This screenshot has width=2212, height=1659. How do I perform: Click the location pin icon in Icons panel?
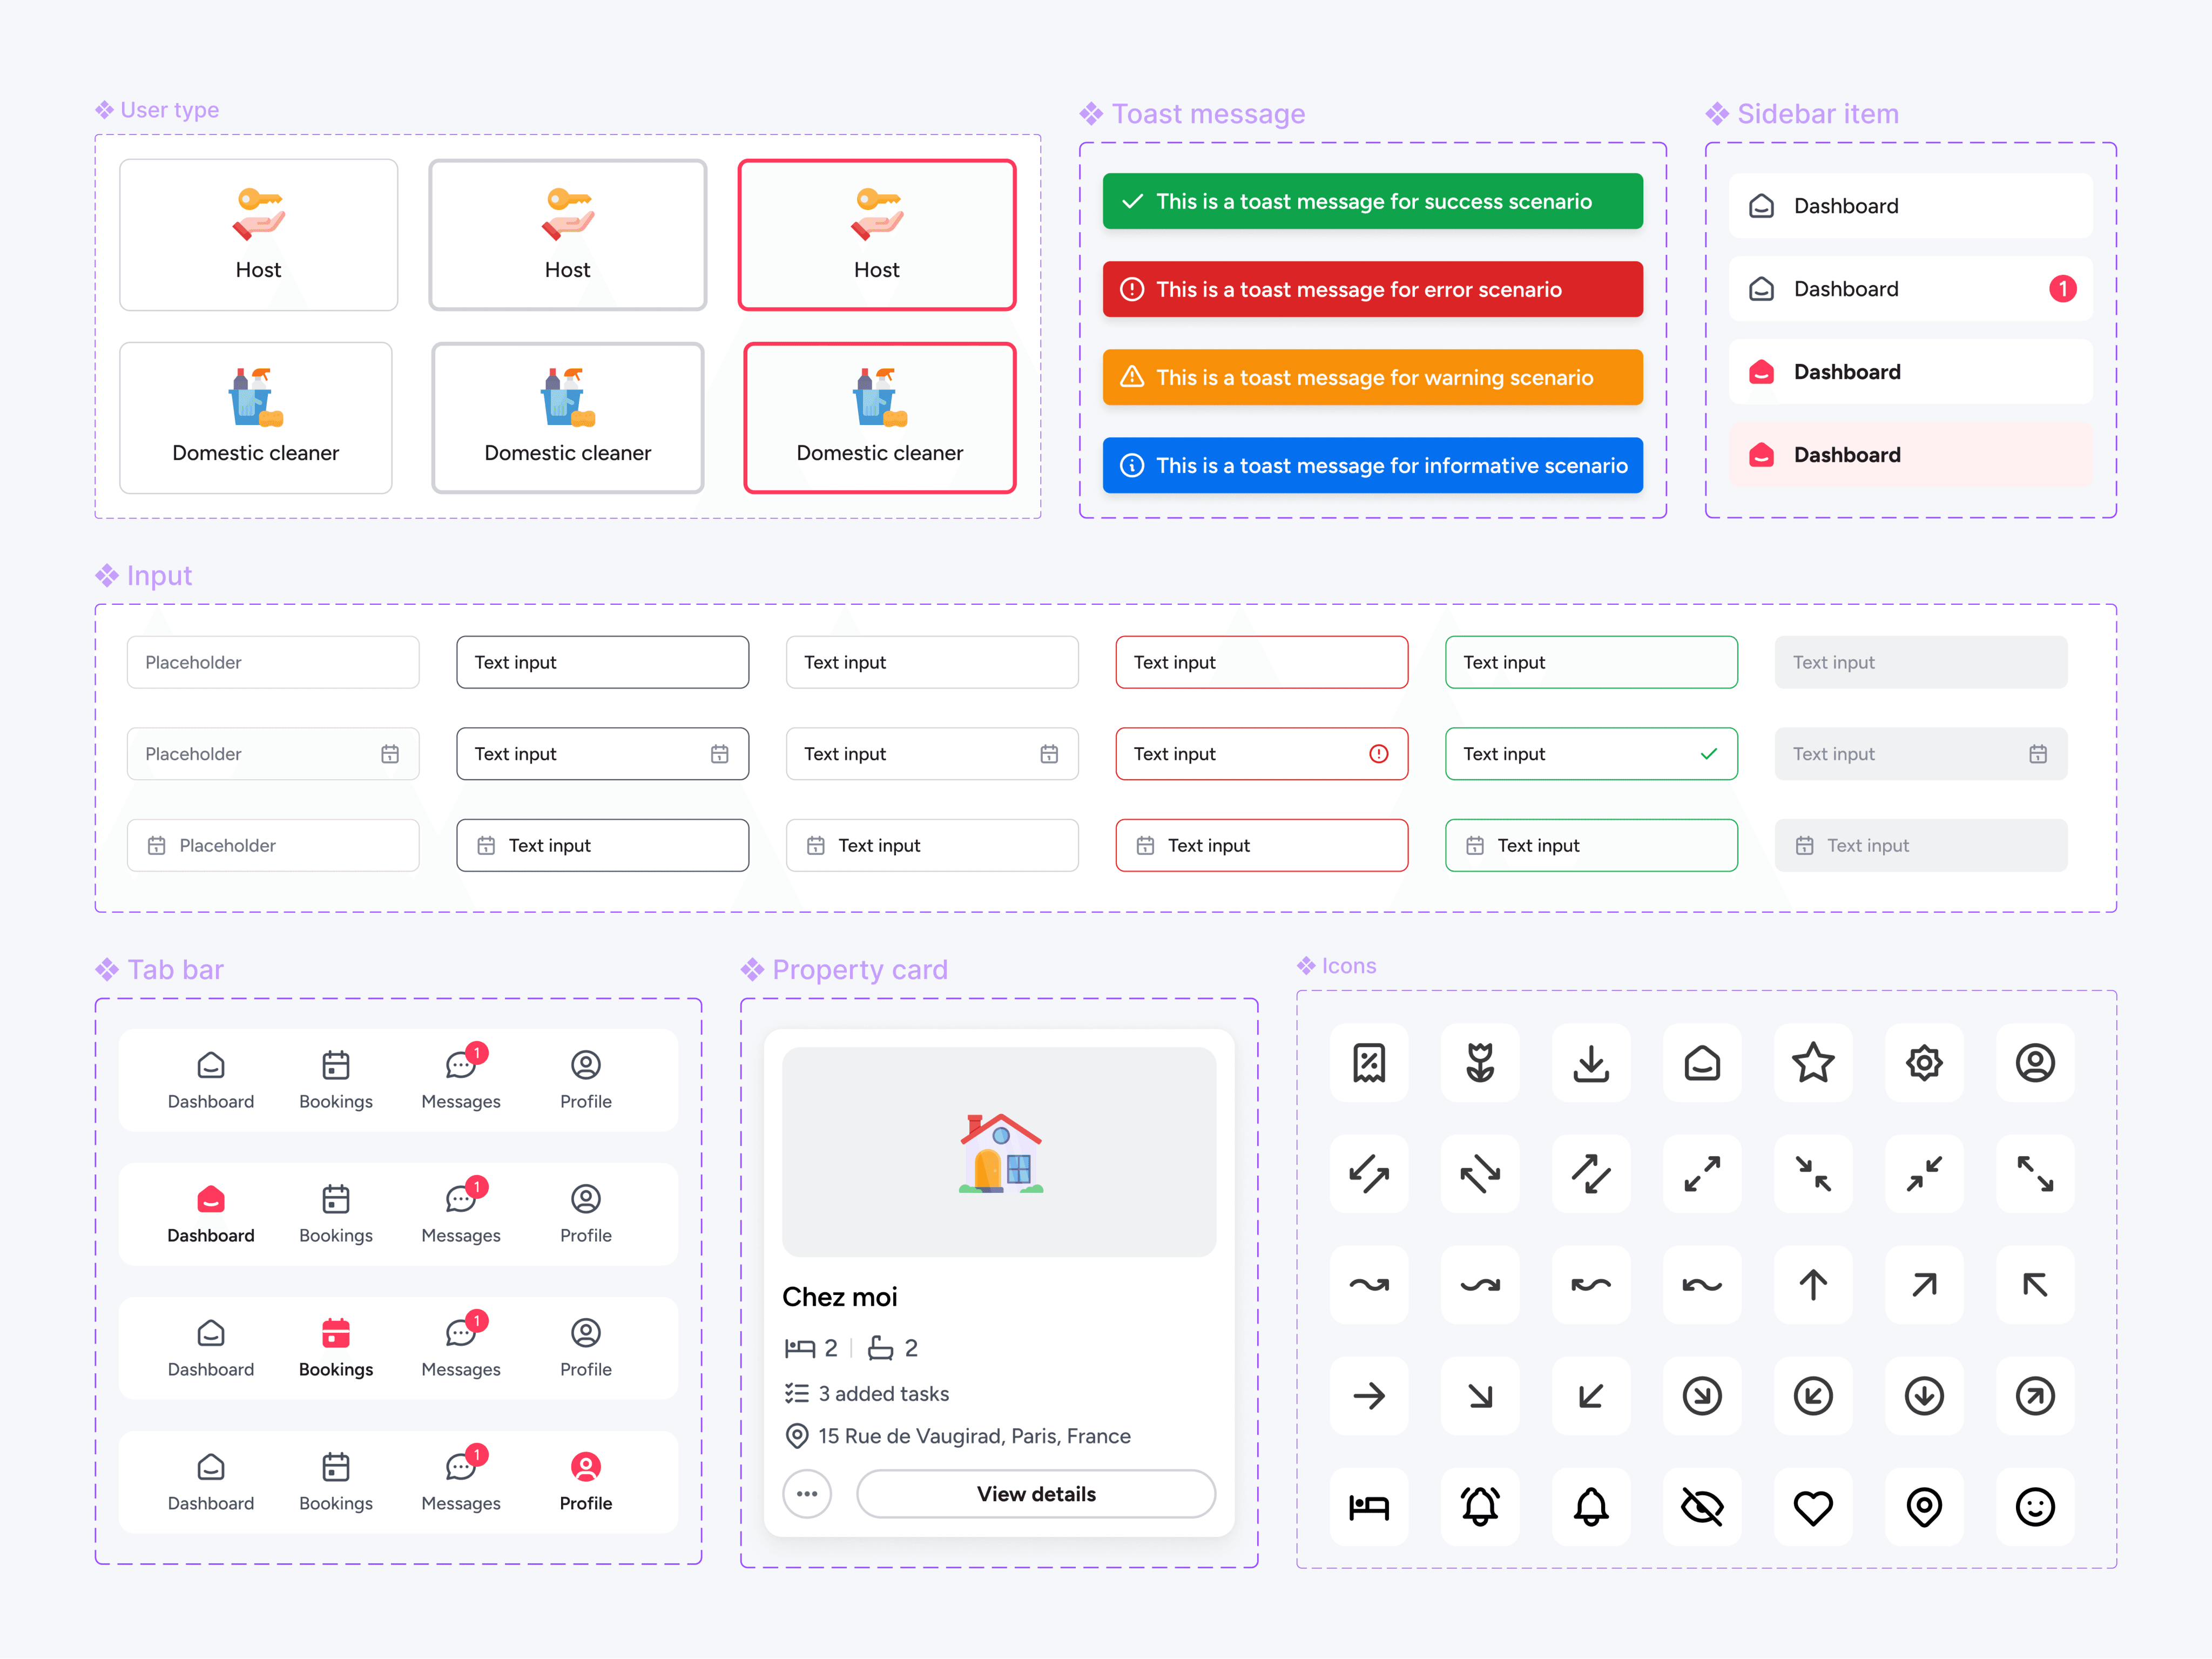tap(1924, 1507)
